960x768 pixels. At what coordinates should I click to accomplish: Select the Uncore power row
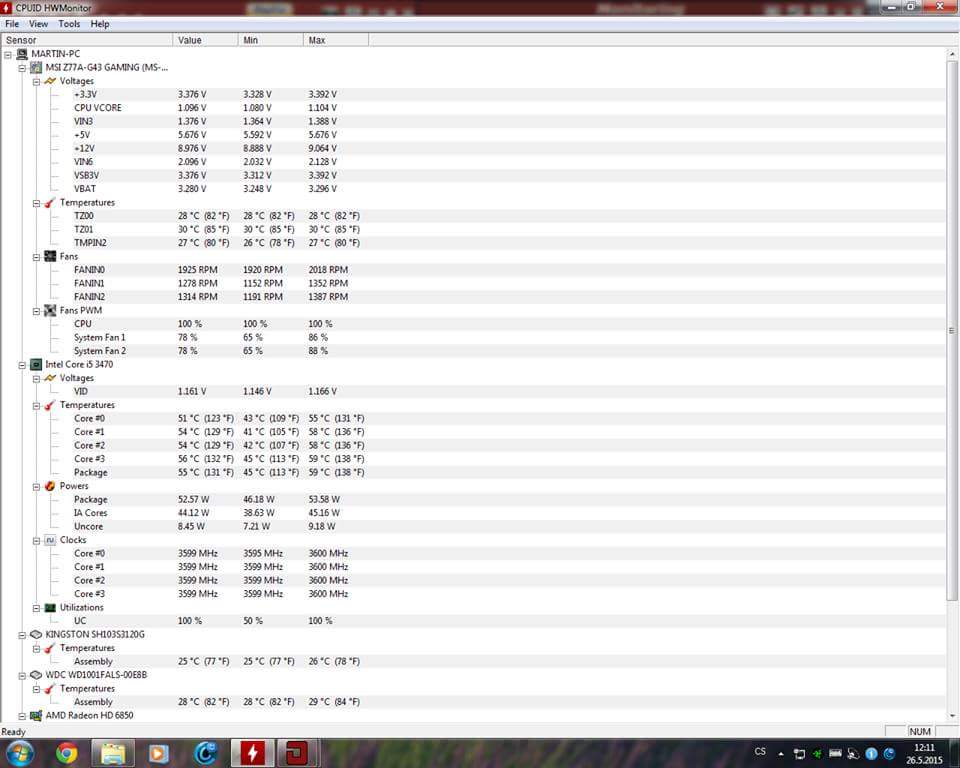pos(473,527)
